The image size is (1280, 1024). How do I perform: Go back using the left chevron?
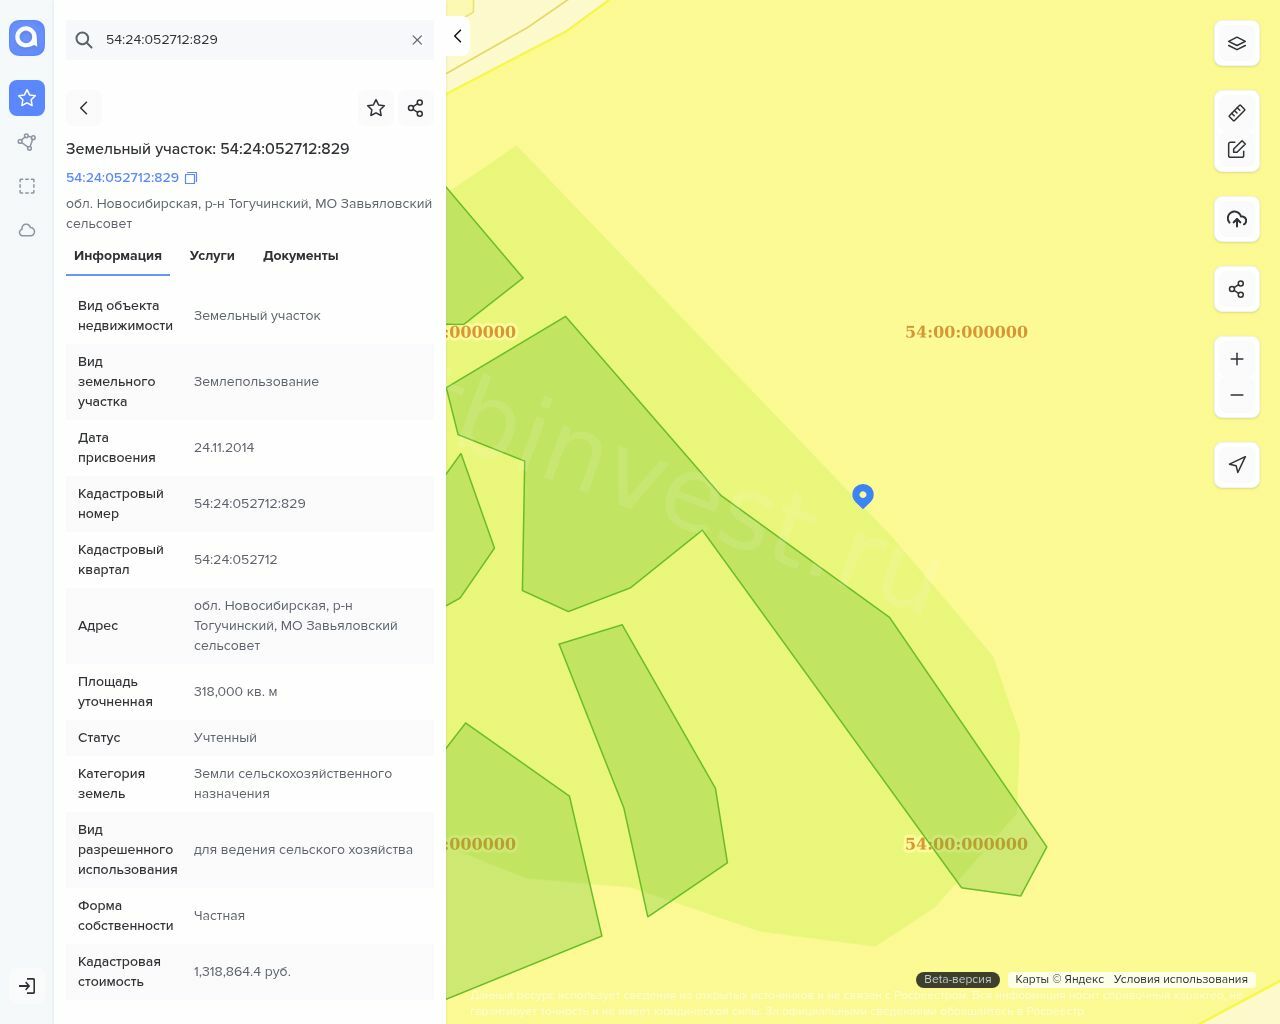(x=84, y=108)
